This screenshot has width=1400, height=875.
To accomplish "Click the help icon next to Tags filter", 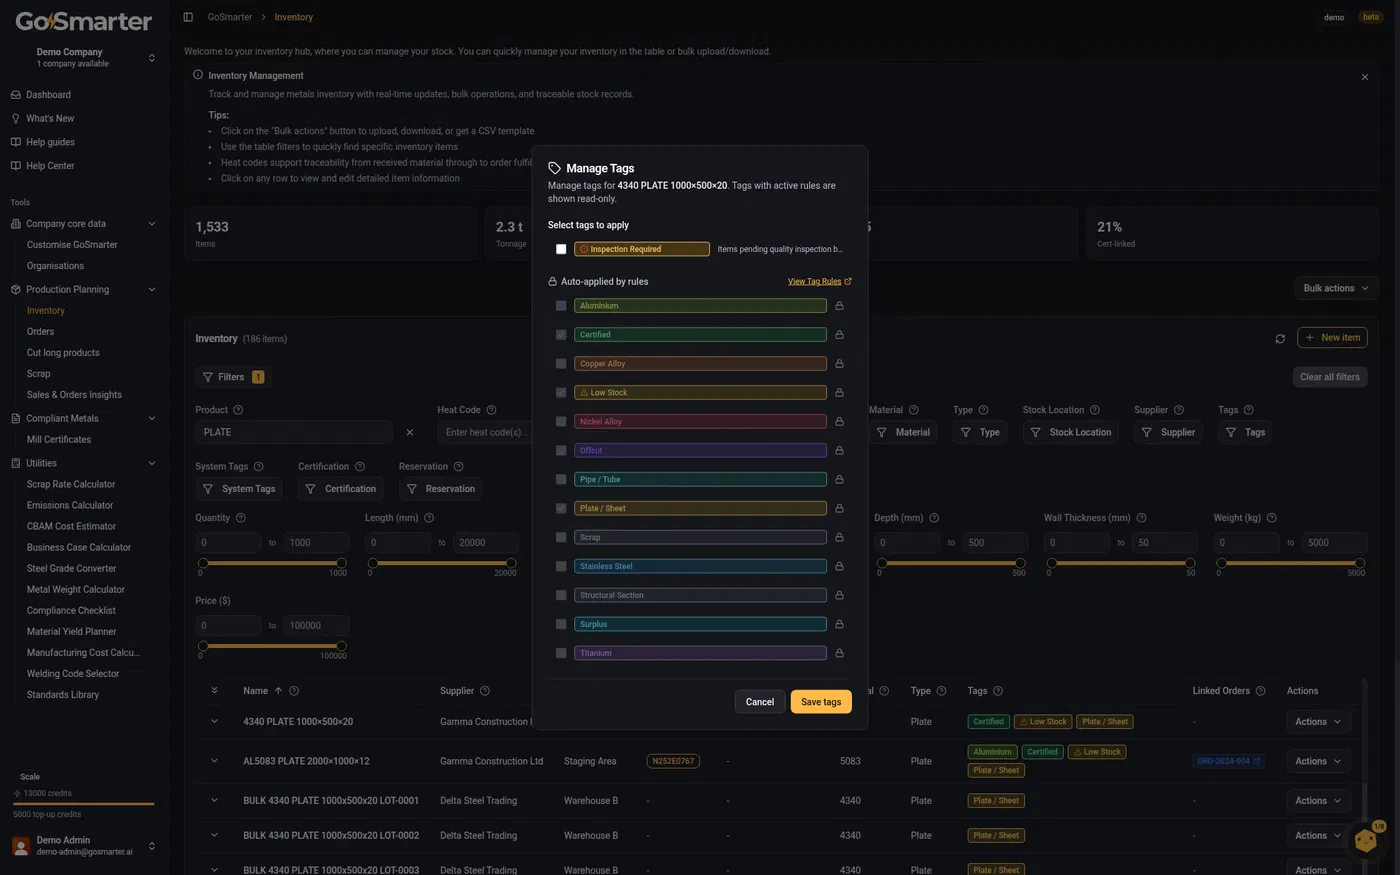I will pyautogui.click(x=1248, y=410).
